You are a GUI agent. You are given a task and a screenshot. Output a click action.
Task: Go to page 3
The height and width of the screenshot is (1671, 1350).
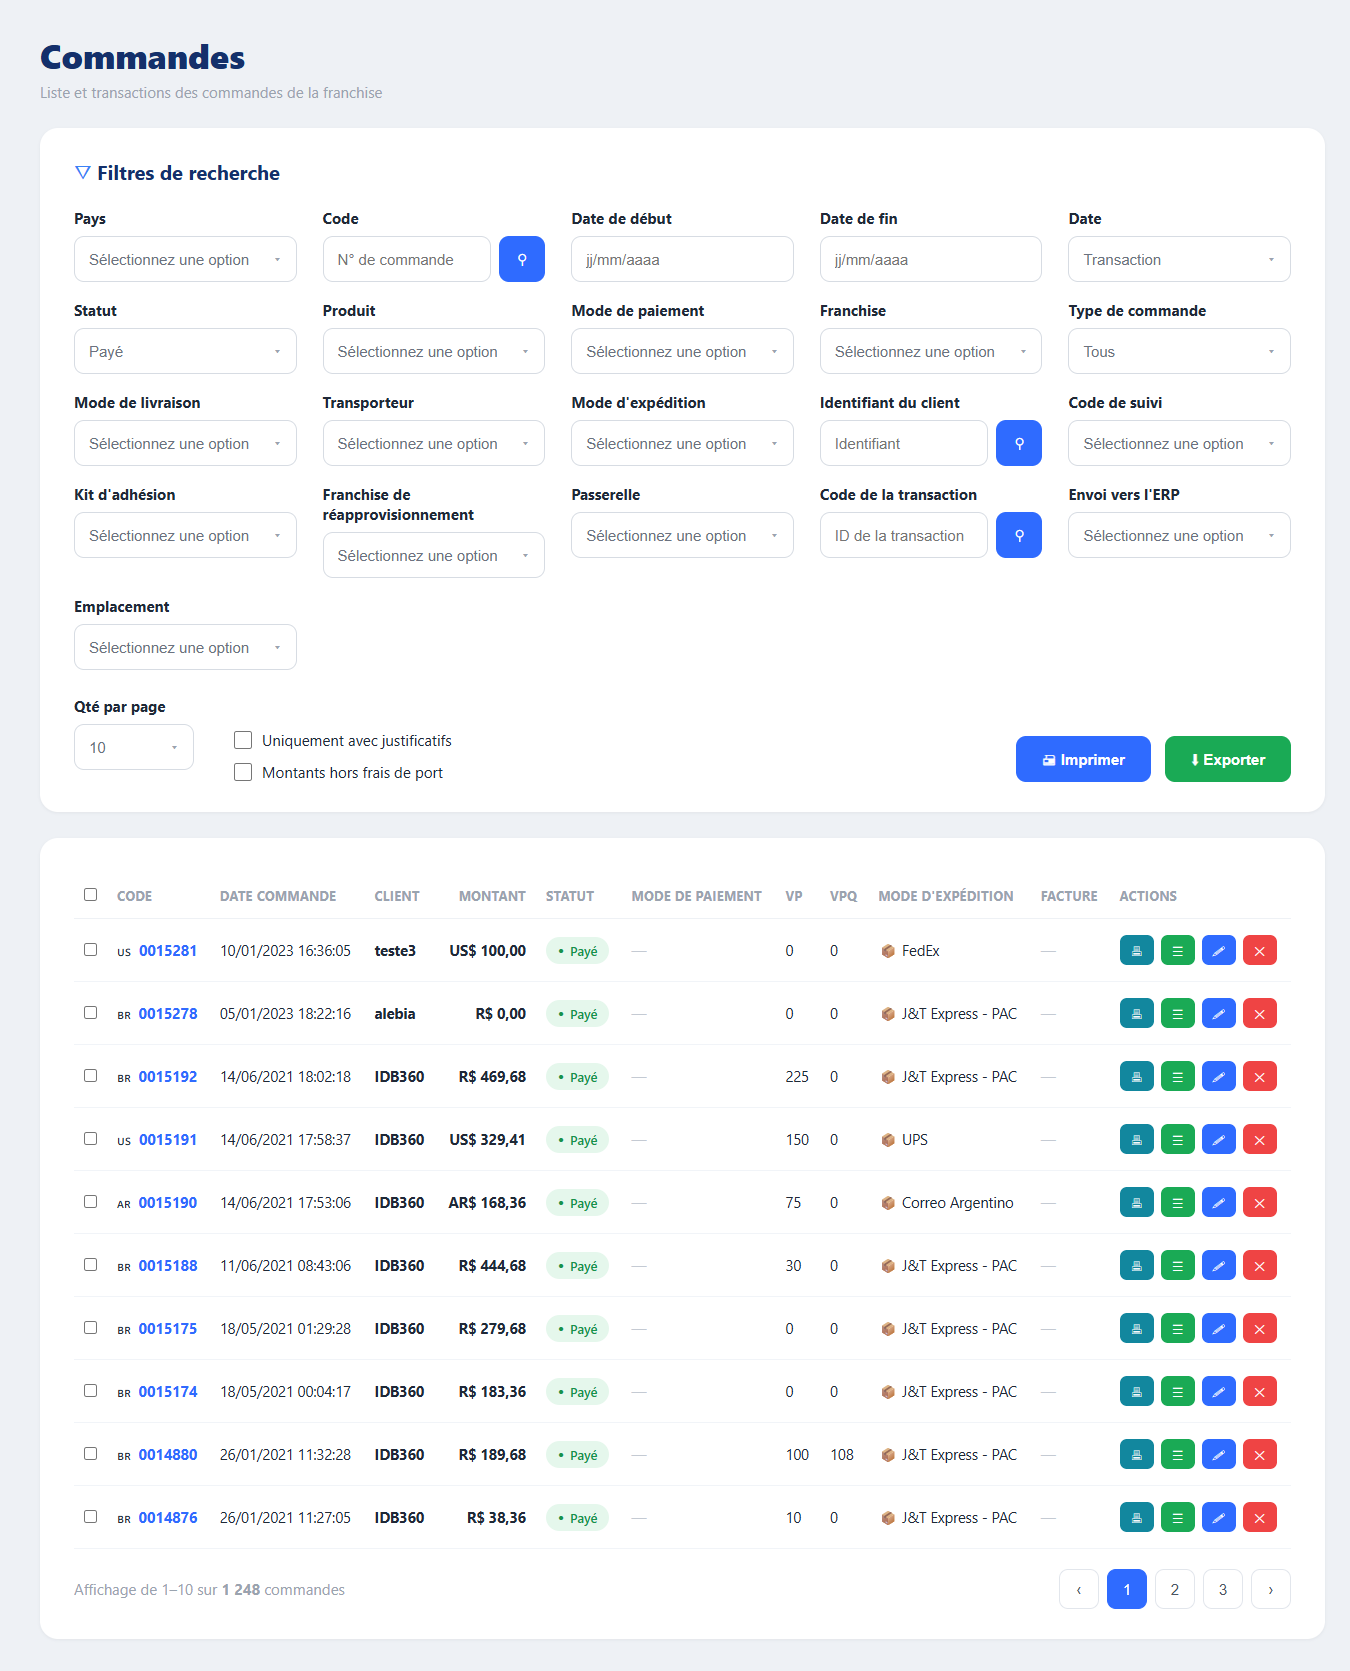point(1223,1589)
